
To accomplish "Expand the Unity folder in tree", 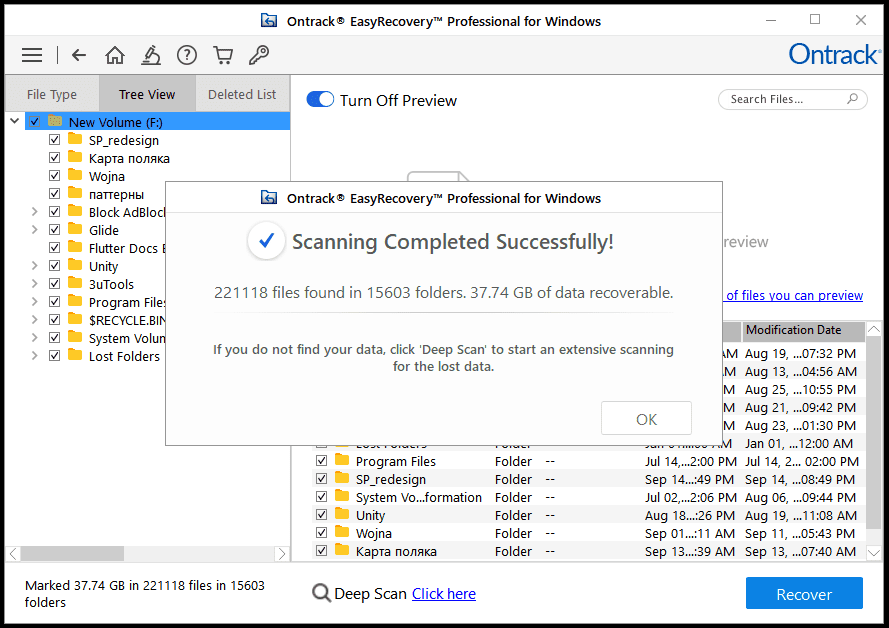I will pyautogui.click(x=35, y=266).
